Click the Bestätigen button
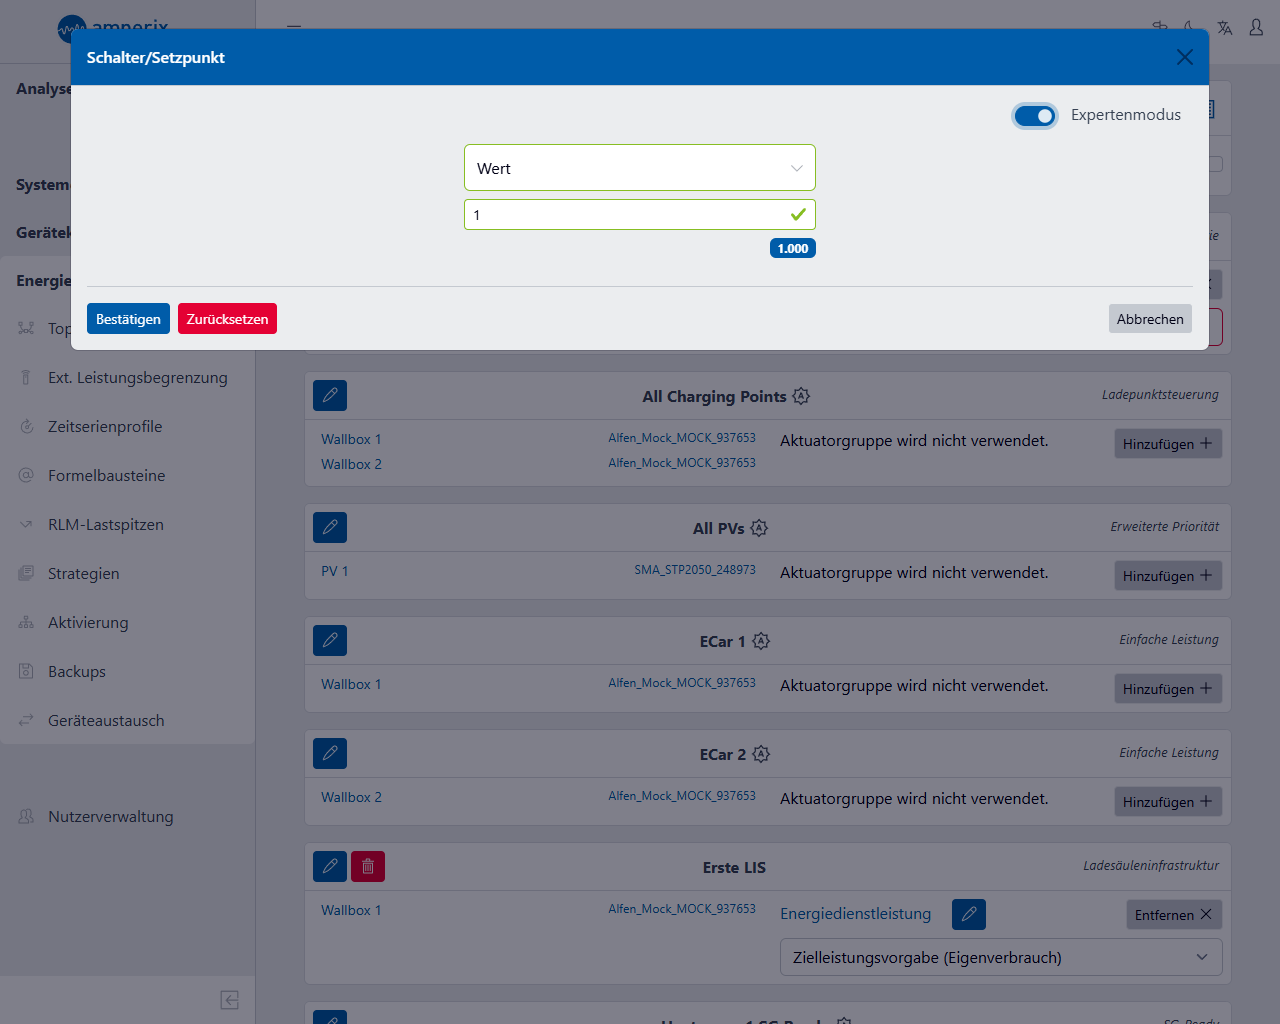The height and width of the screenshot is (1024, 1280). [128, 319]
